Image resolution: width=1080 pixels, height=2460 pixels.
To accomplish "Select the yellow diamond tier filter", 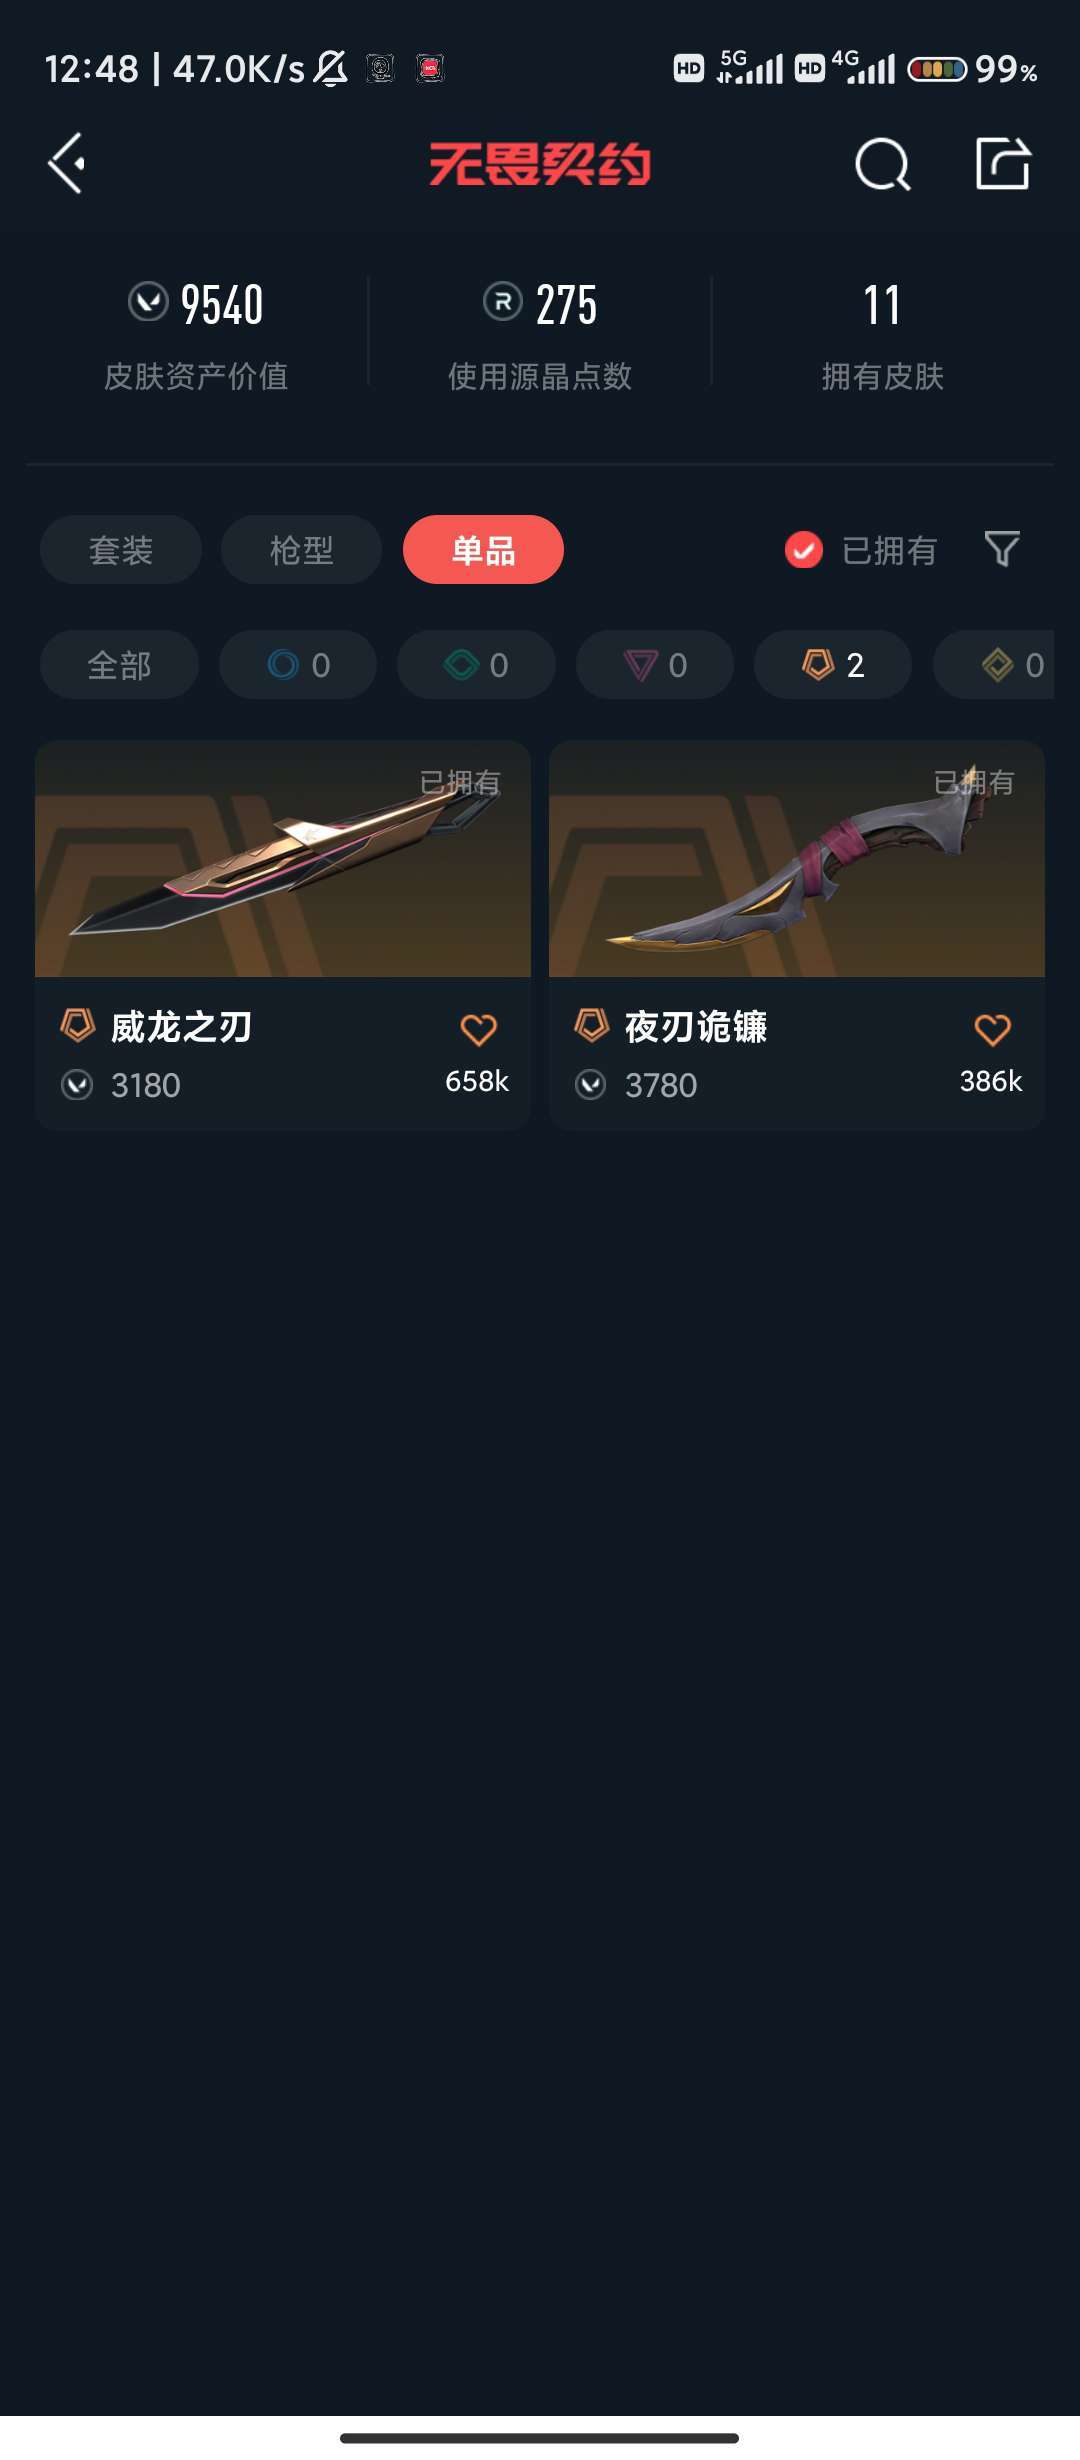I will [994, 665].
